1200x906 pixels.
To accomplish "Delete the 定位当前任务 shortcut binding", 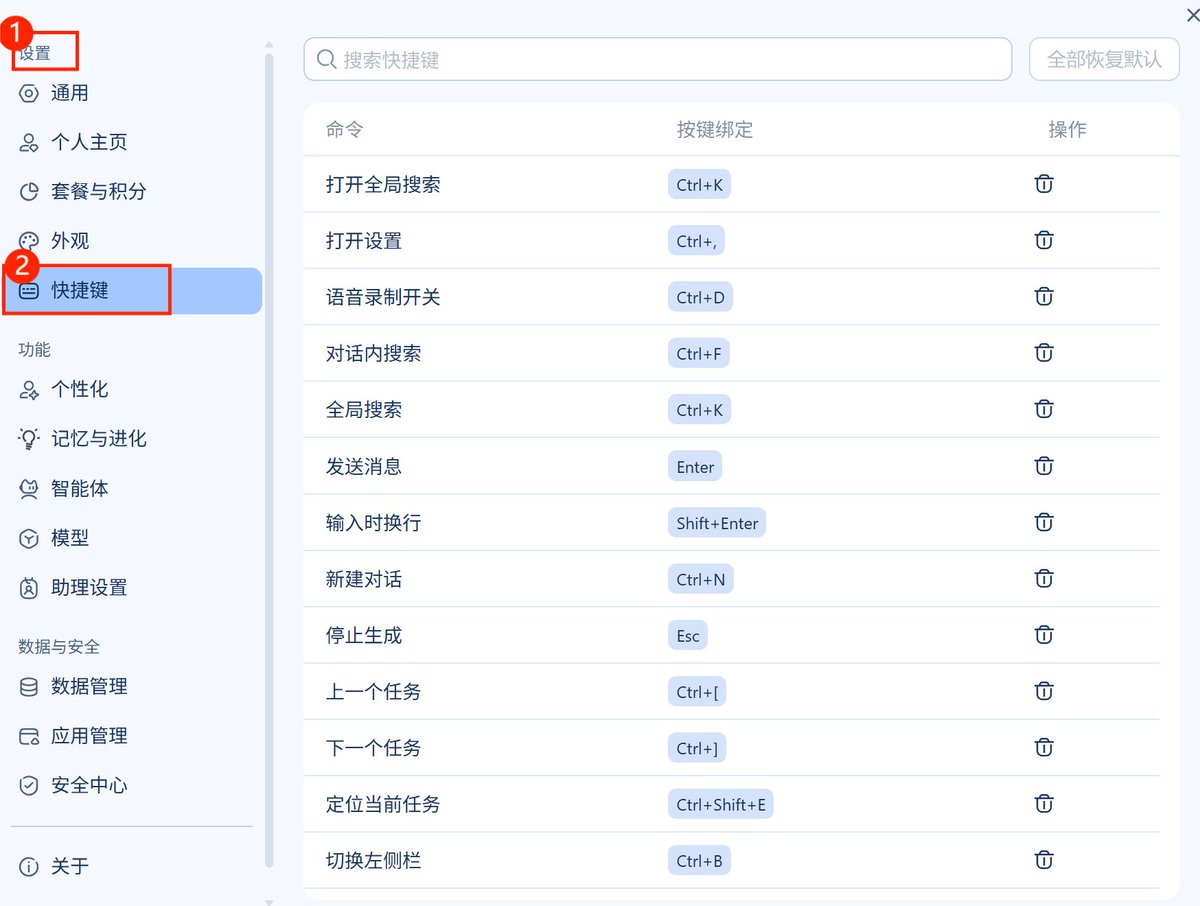I will pos(1044,804).
